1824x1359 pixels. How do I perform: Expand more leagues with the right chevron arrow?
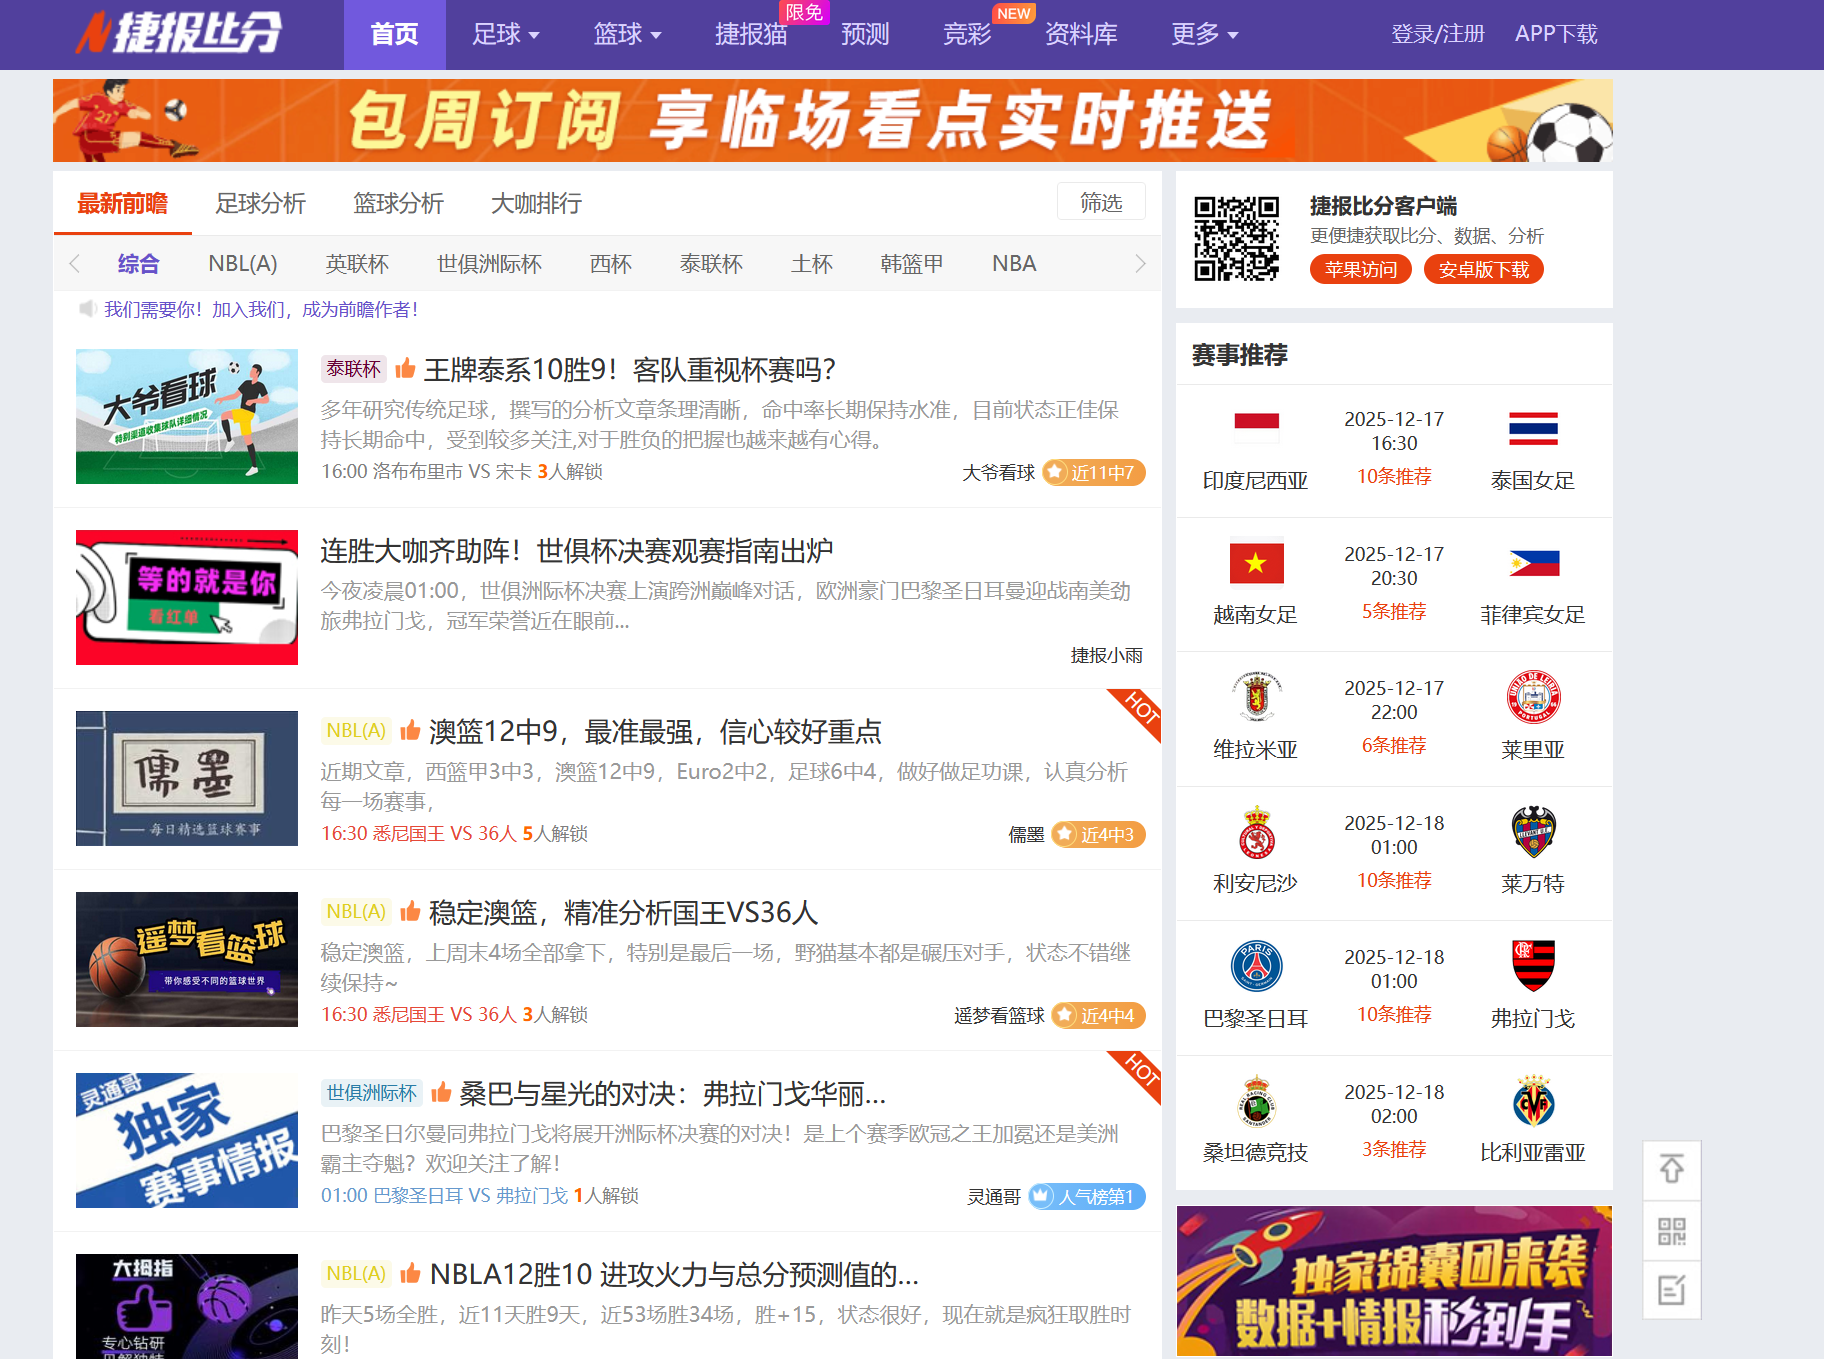[x=1140, y=263]
